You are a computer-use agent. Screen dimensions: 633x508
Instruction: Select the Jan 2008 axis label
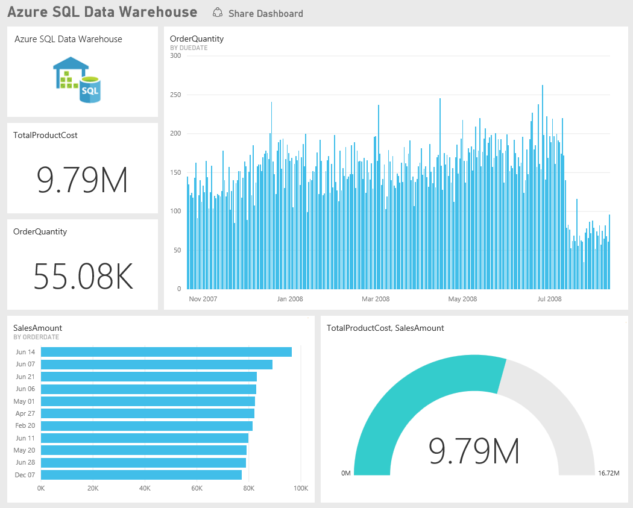point(290,299)
